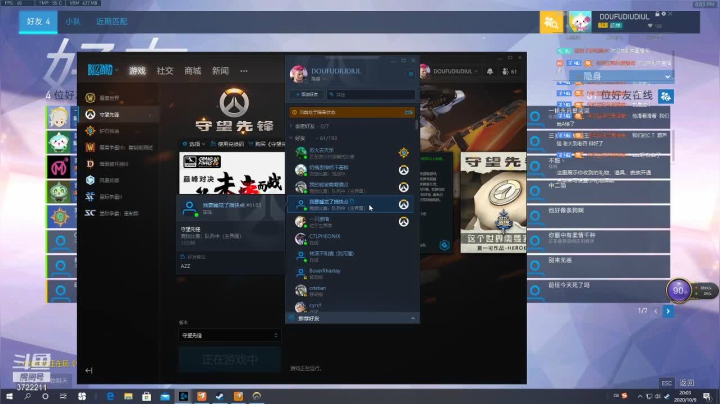
Task: Select StarCraft II in the game sidebar
Action: coord(118,196)
